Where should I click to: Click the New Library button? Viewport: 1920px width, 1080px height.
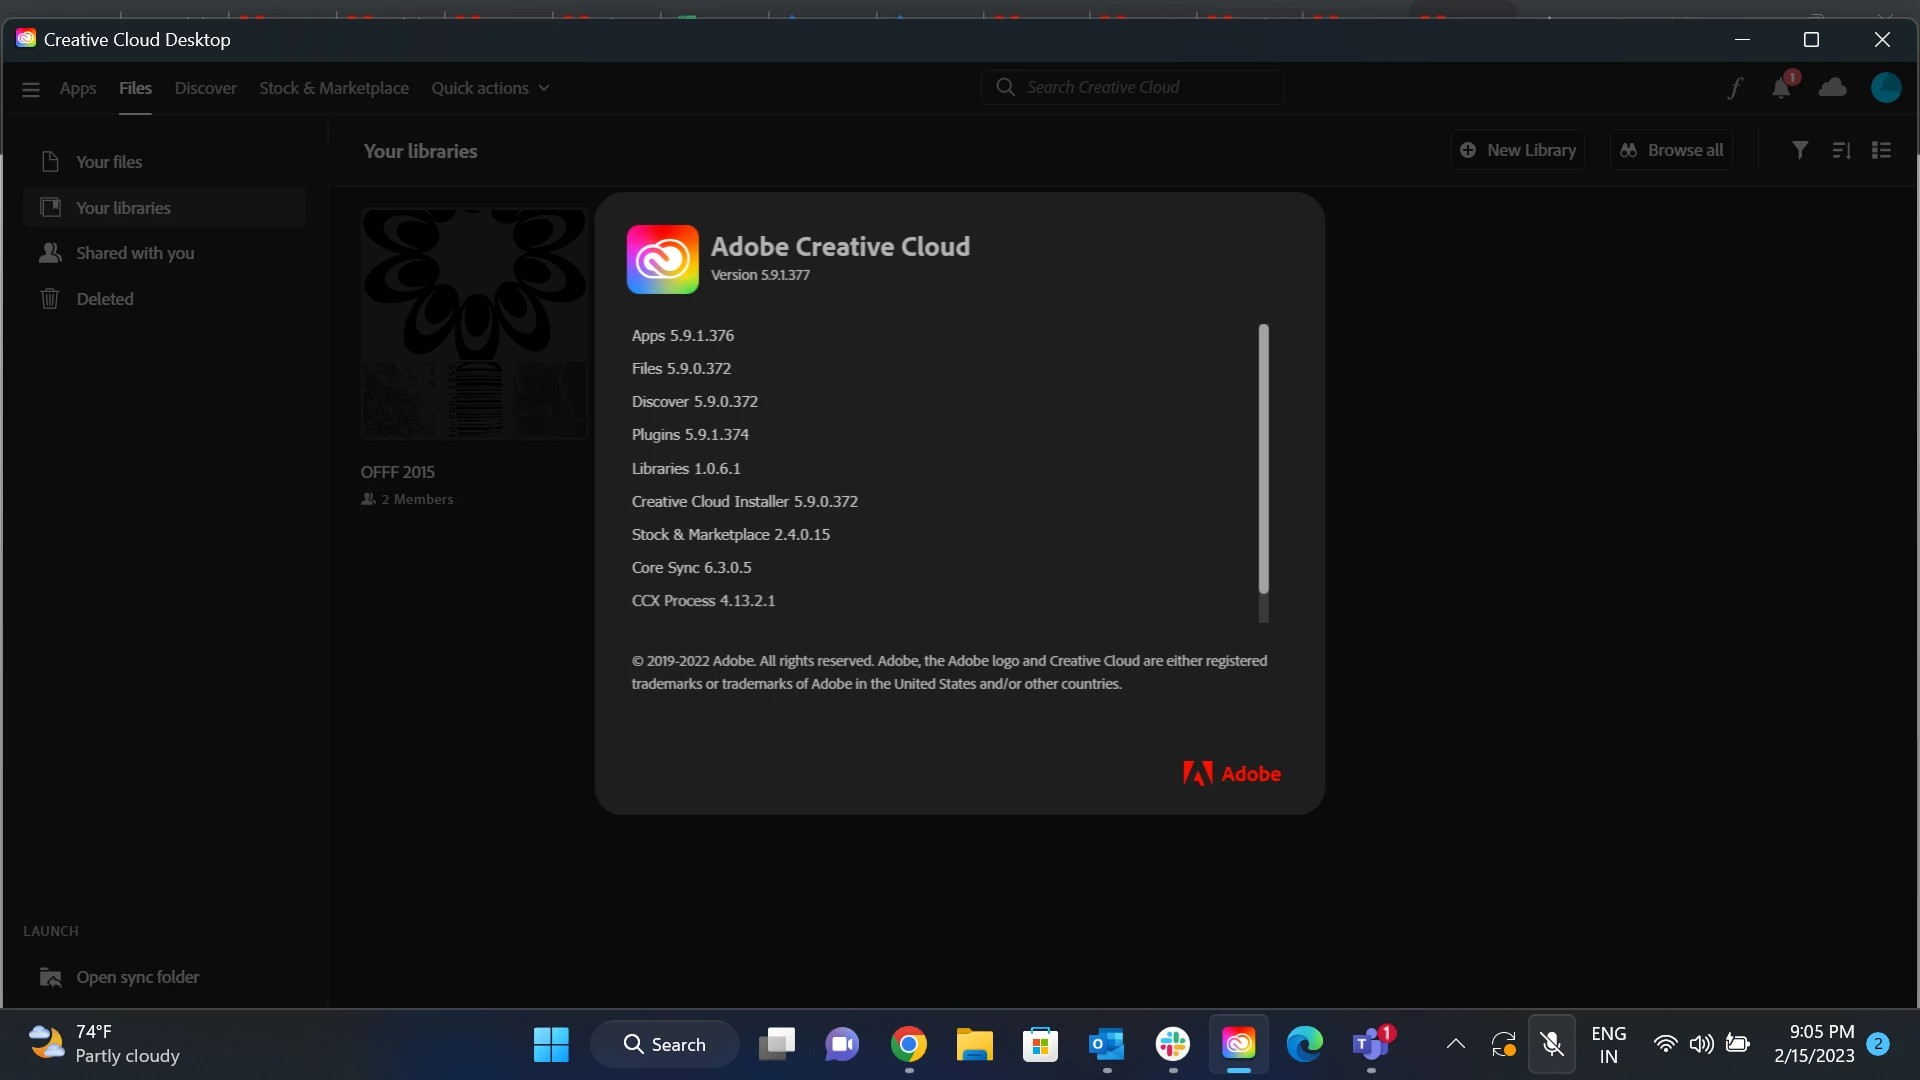click(x=1517, y=150)
